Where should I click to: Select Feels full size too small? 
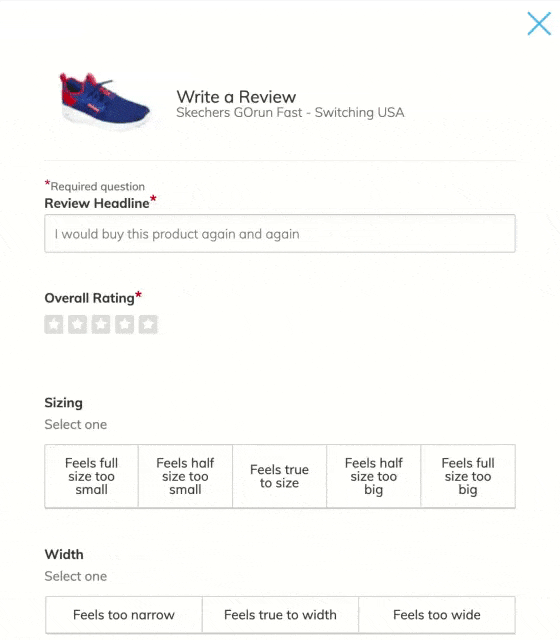[91, 476]
